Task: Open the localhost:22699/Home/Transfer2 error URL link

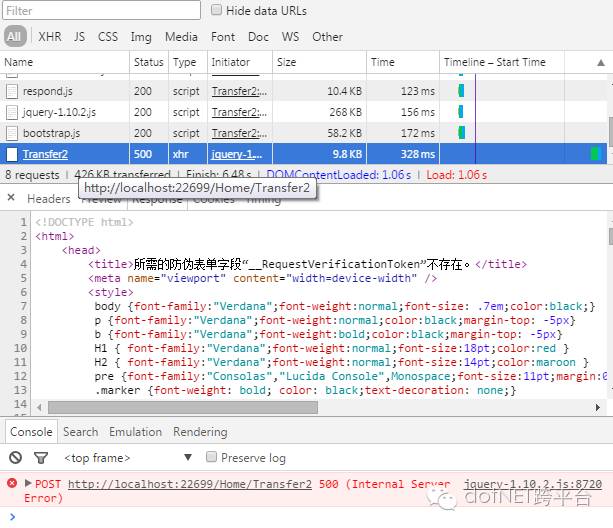Action: 190,484
